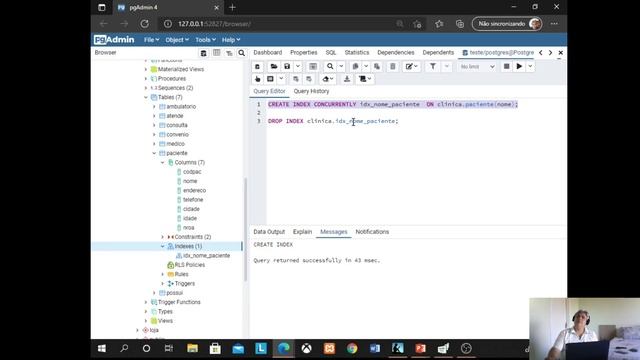This screenshot has width=640, height=360.
Task: Commit icon in second toolbar row
Action: pyautogui.click(x=296, y=79)
